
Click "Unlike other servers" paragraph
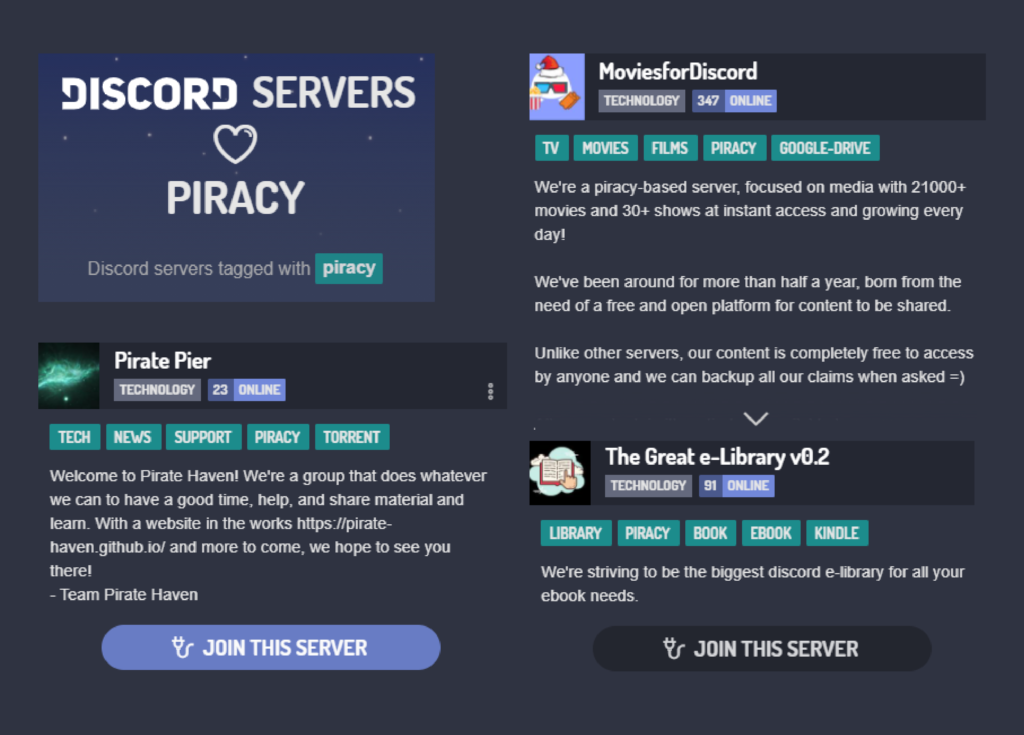pos(754,365)
